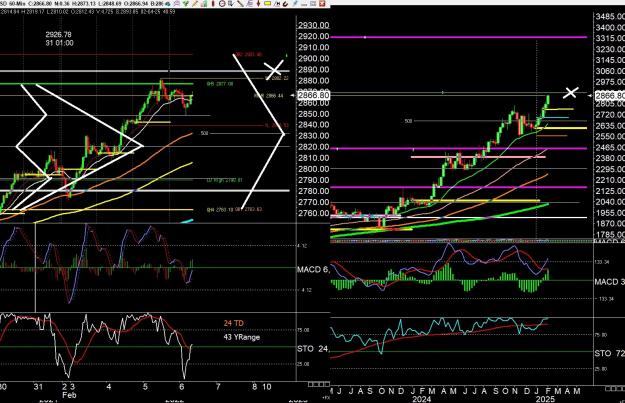This screenshot has width=625, height=403.
Task: Click the slash-H line tool icon
Action: (277, 4)
